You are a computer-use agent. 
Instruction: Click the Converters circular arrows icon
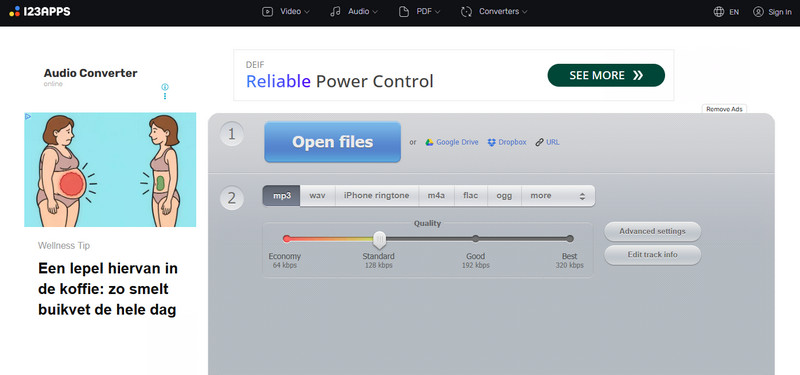click(466, 12)
